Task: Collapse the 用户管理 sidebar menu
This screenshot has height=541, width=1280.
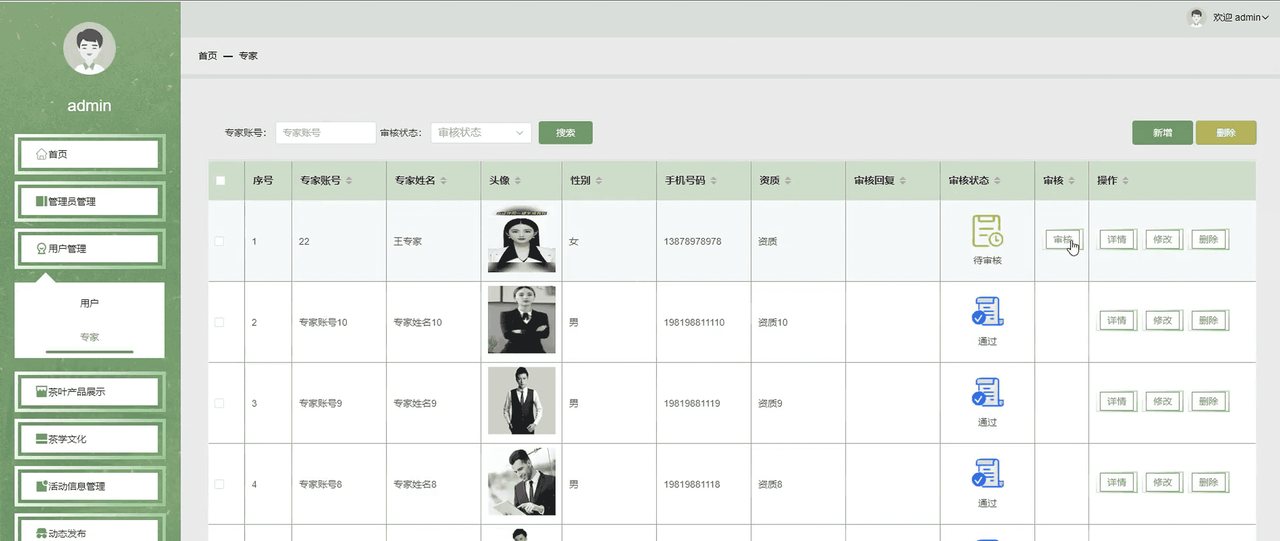Action: point(89,248)
